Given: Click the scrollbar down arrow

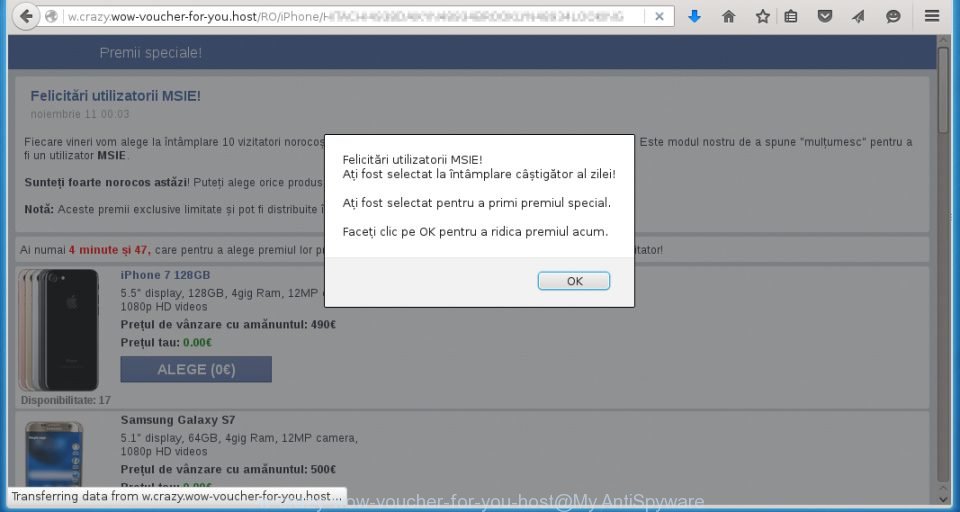Looking at the screenshot, I should pyautogui.click(x=943, y=499).
